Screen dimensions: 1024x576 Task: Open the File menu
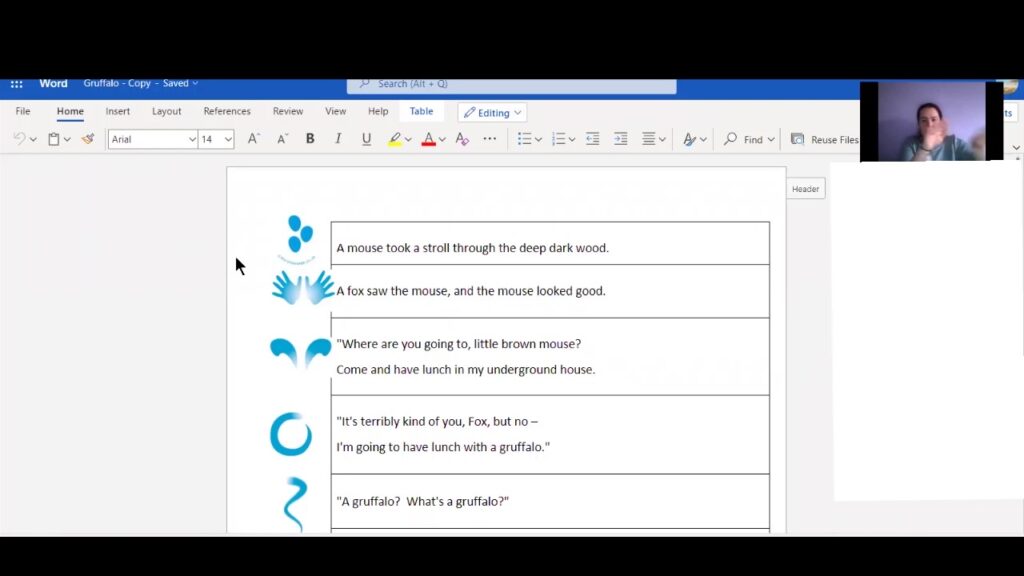(x=23, y=111)
